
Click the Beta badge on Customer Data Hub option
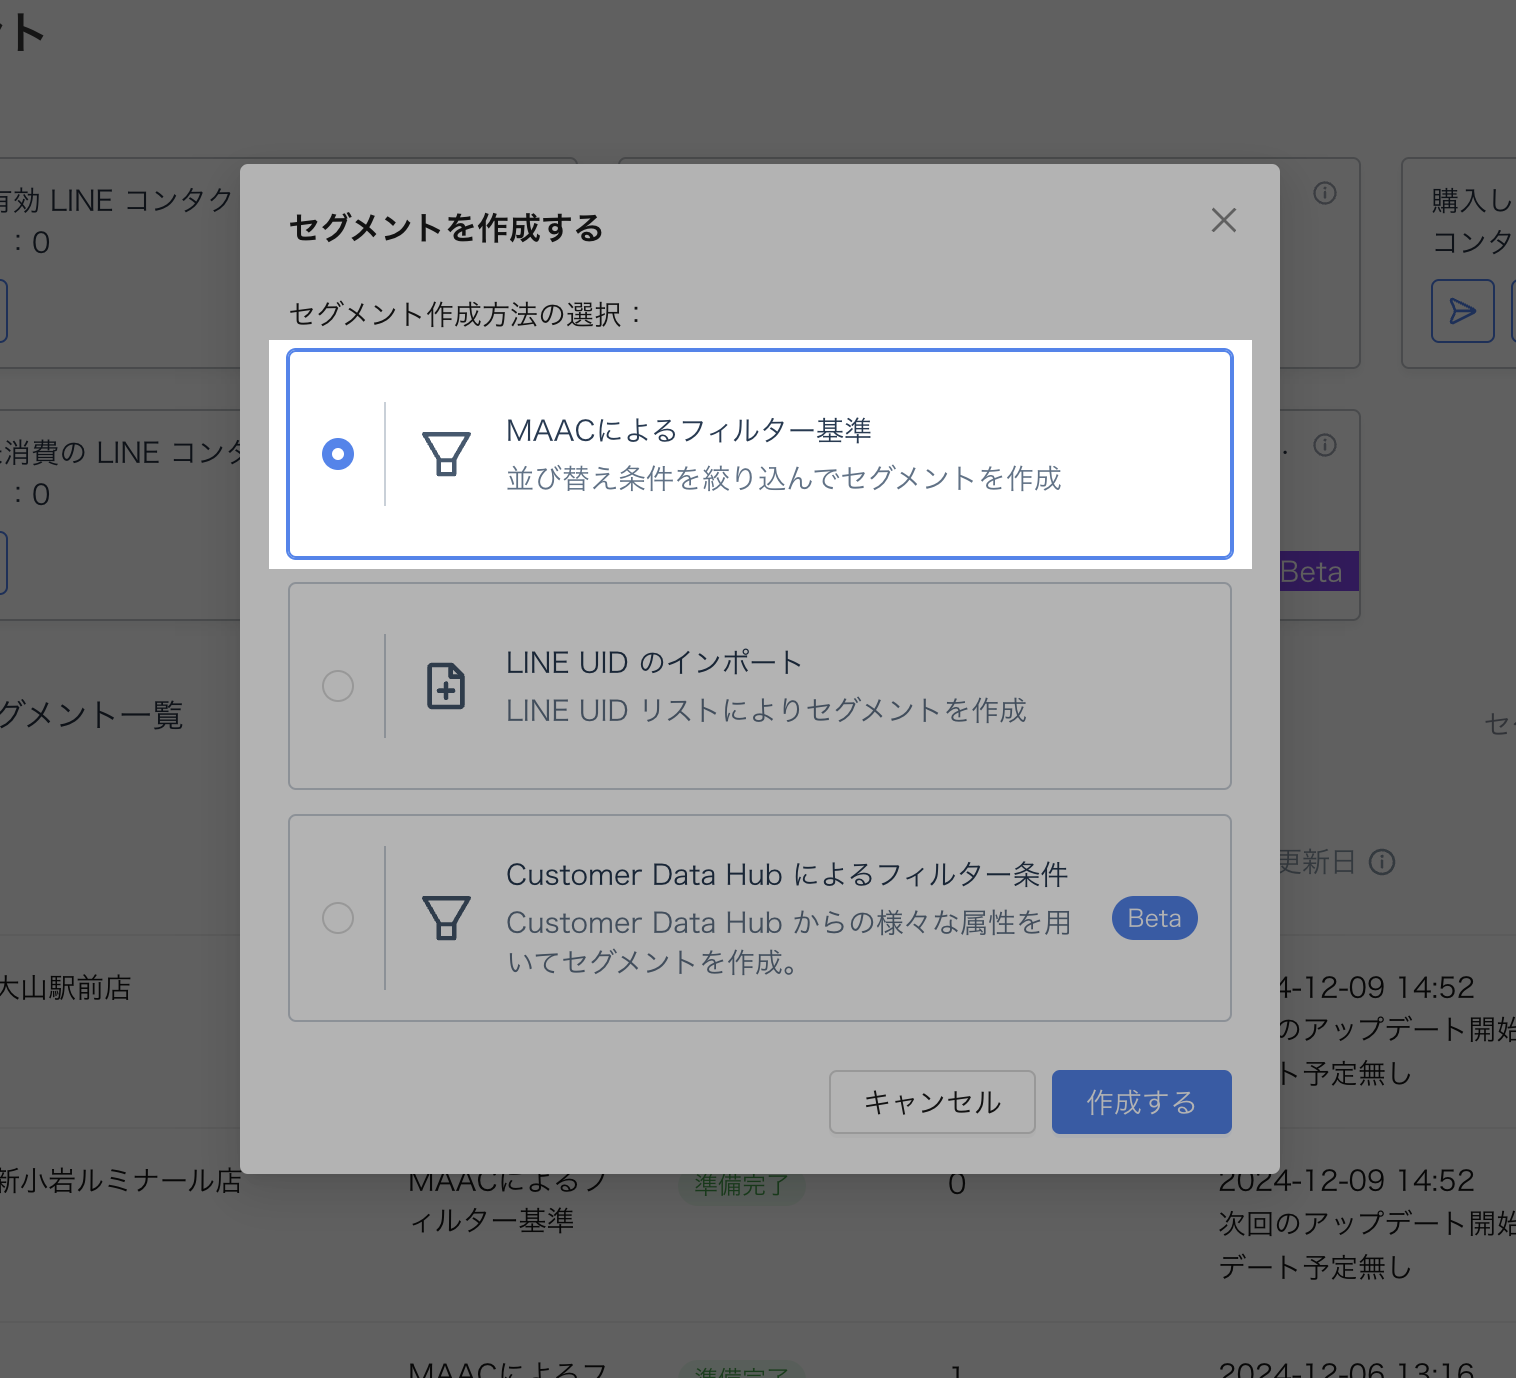(x=1155, y=918)
